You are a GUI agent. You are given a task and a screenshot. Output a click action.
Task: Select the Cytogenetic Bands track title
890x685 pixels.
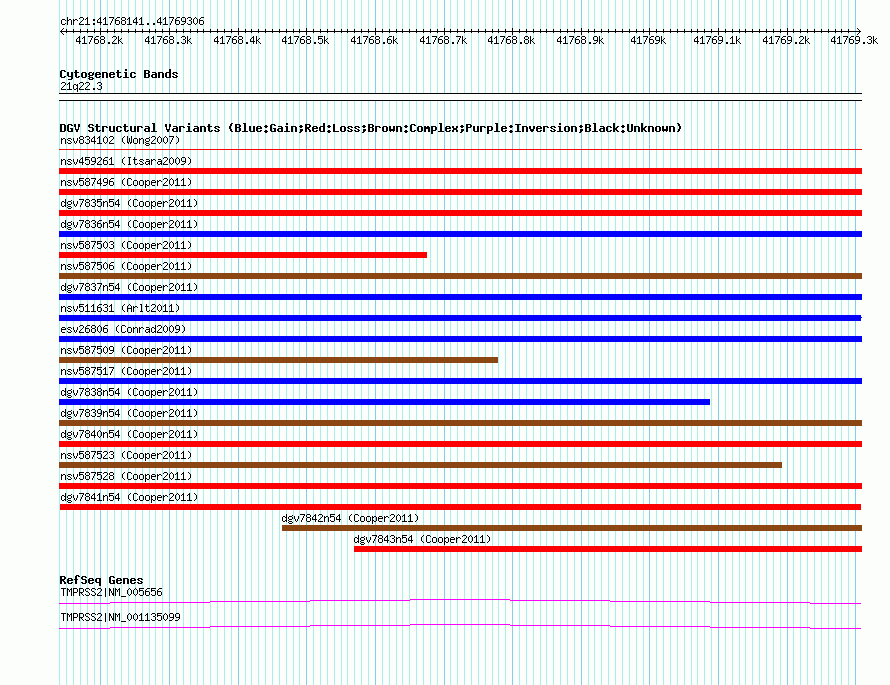pos(119,74)
